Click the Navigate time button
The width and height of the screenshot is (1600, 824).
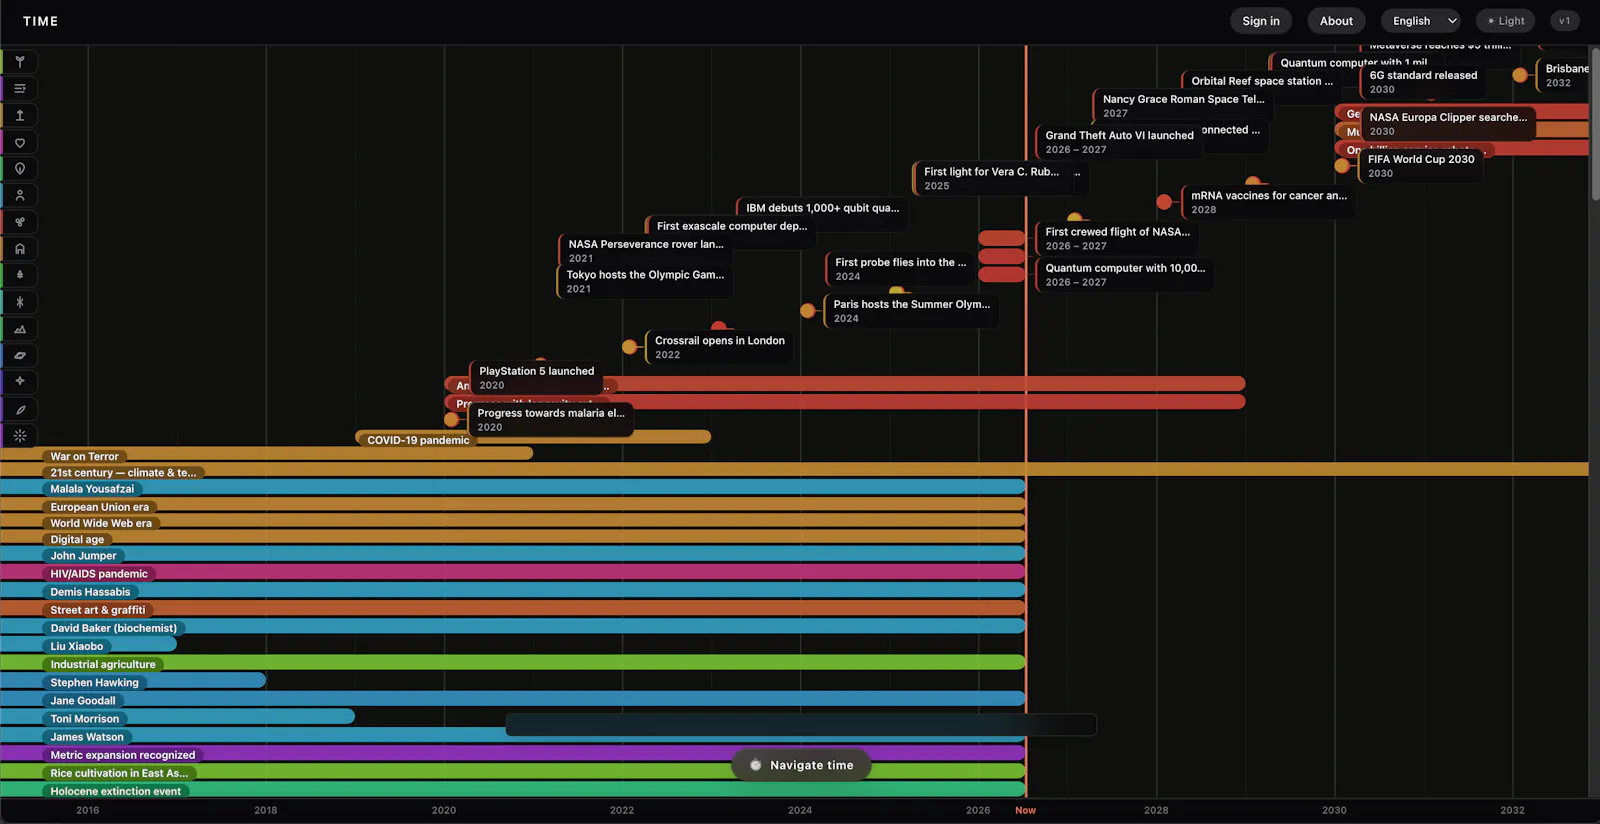[x=801, y=765]
